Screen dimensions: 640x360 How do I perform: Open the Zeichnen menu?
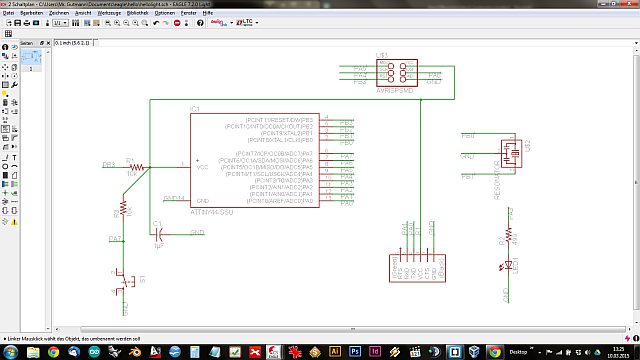click(59, 13)
